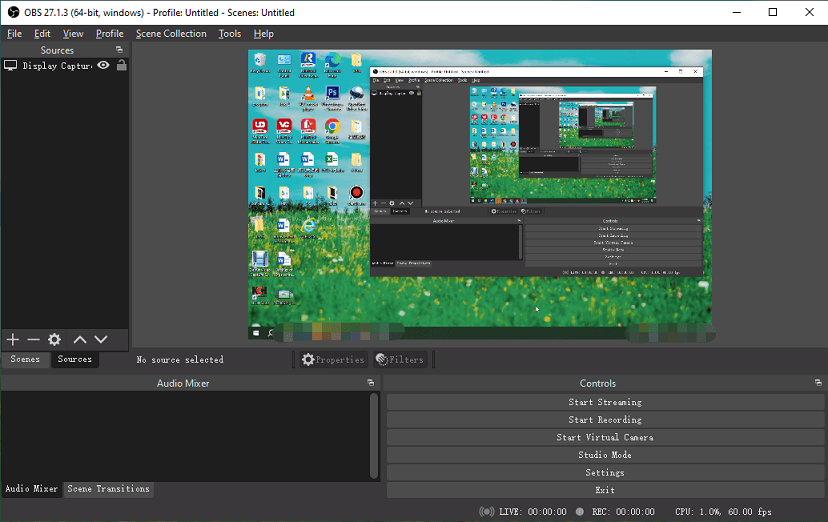
Task: Remove selected source with the minus icon
Action: [33, 339]
